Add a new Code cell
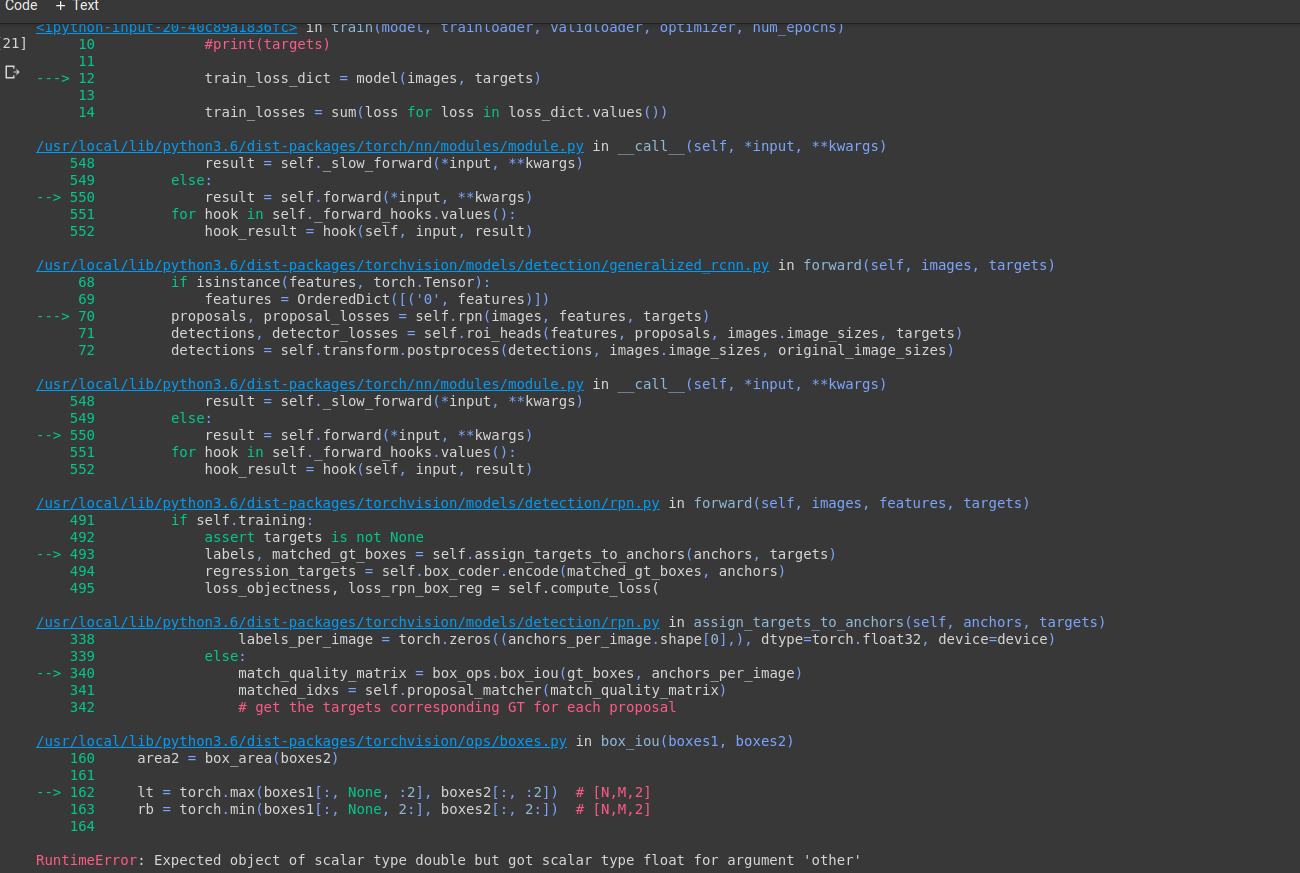Image resolution: width=1300 pixels, height=873 pixels. (x=21, y=6)
